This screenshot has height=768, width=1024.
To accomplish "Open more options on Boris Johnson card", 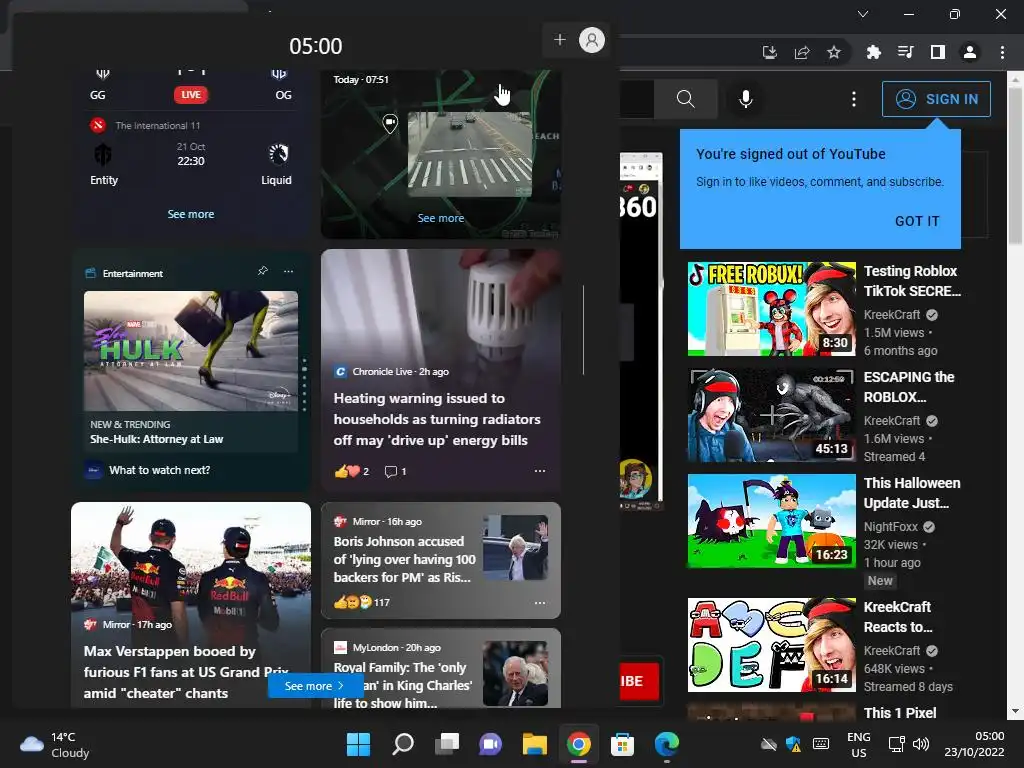I will [539, 603].
